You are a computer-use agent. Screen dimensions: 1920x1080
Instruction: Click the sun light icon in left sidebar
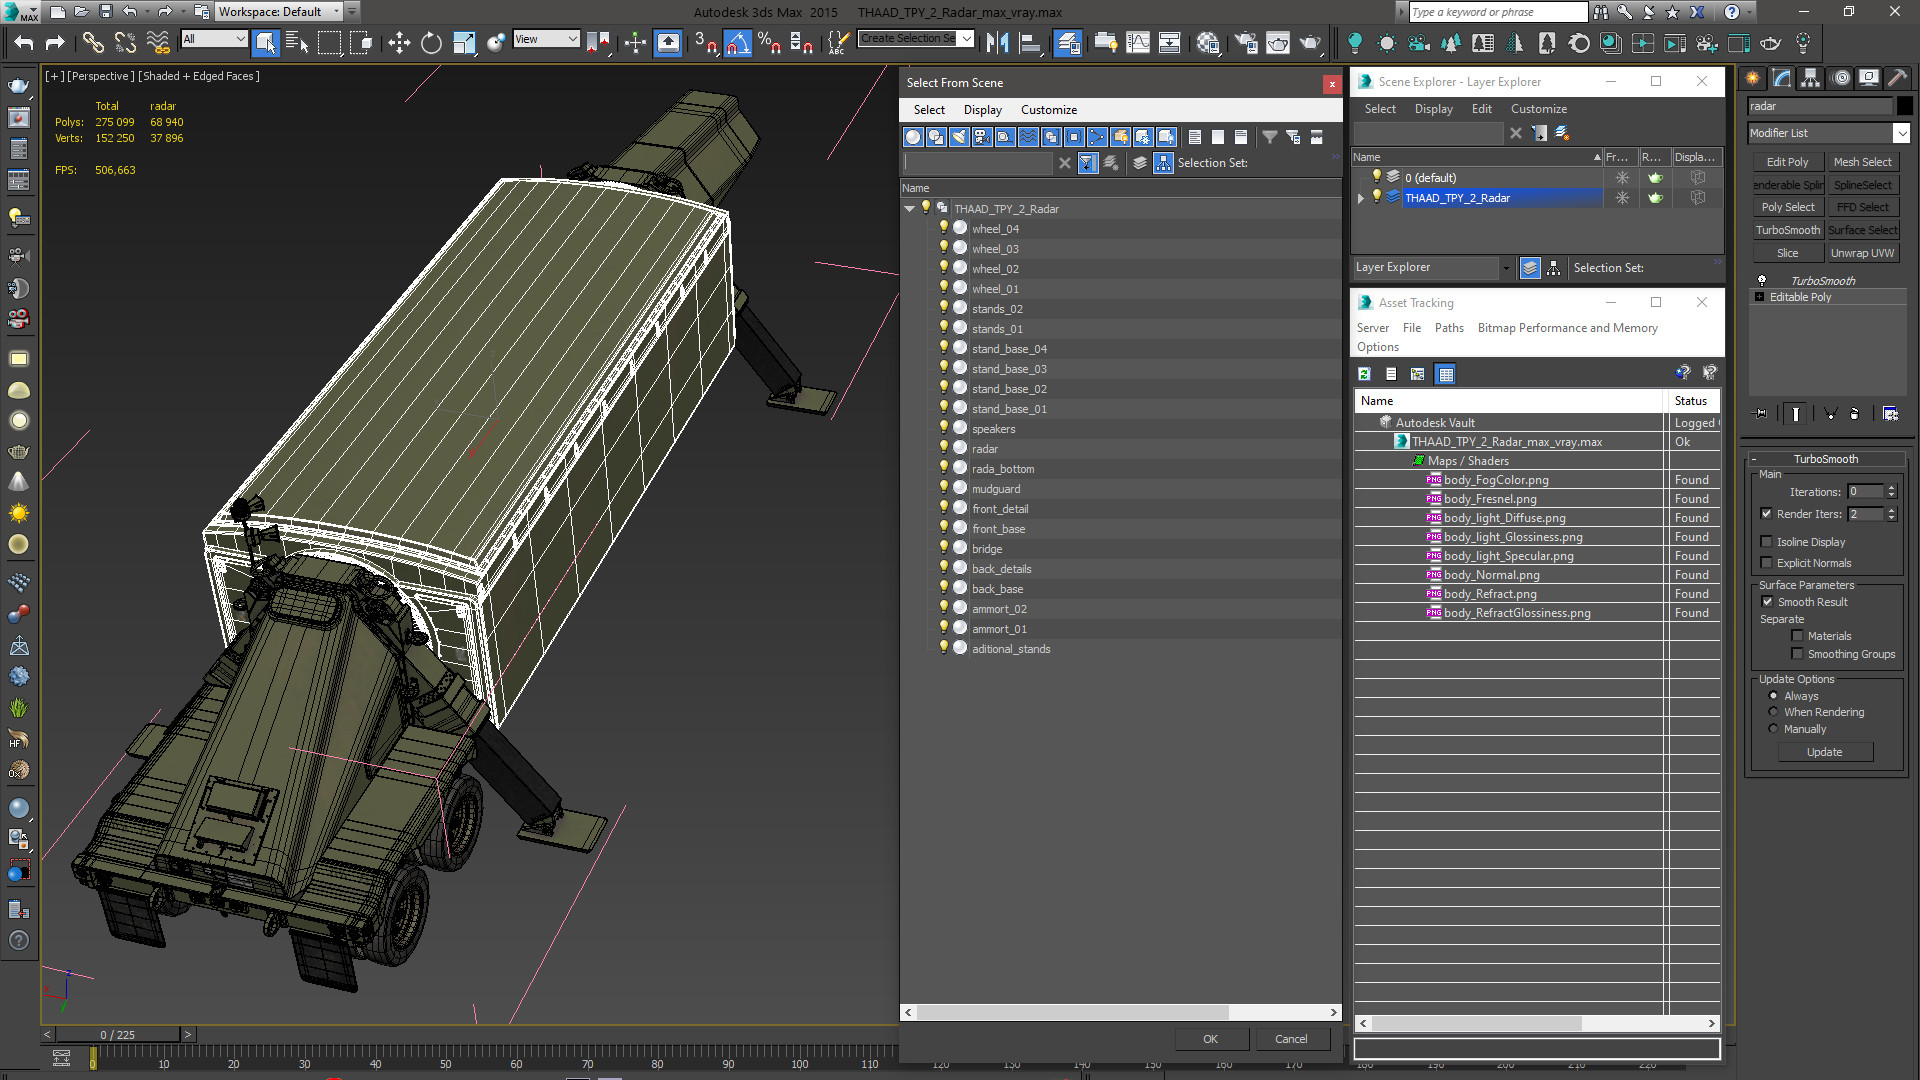point(18,513)
